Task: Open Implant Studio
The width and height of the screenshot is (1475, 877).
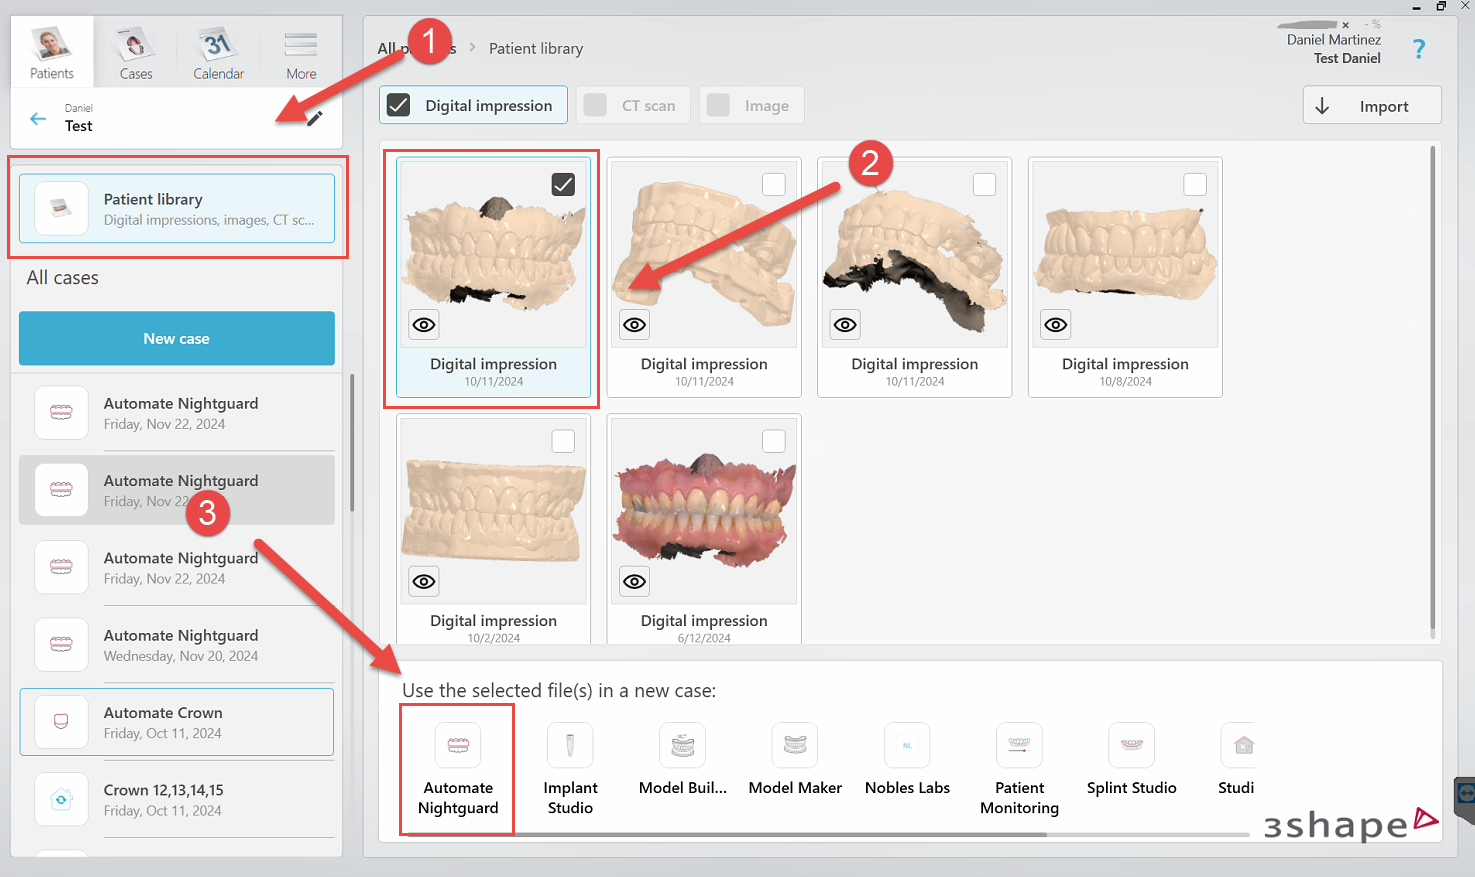Action: 570,760
